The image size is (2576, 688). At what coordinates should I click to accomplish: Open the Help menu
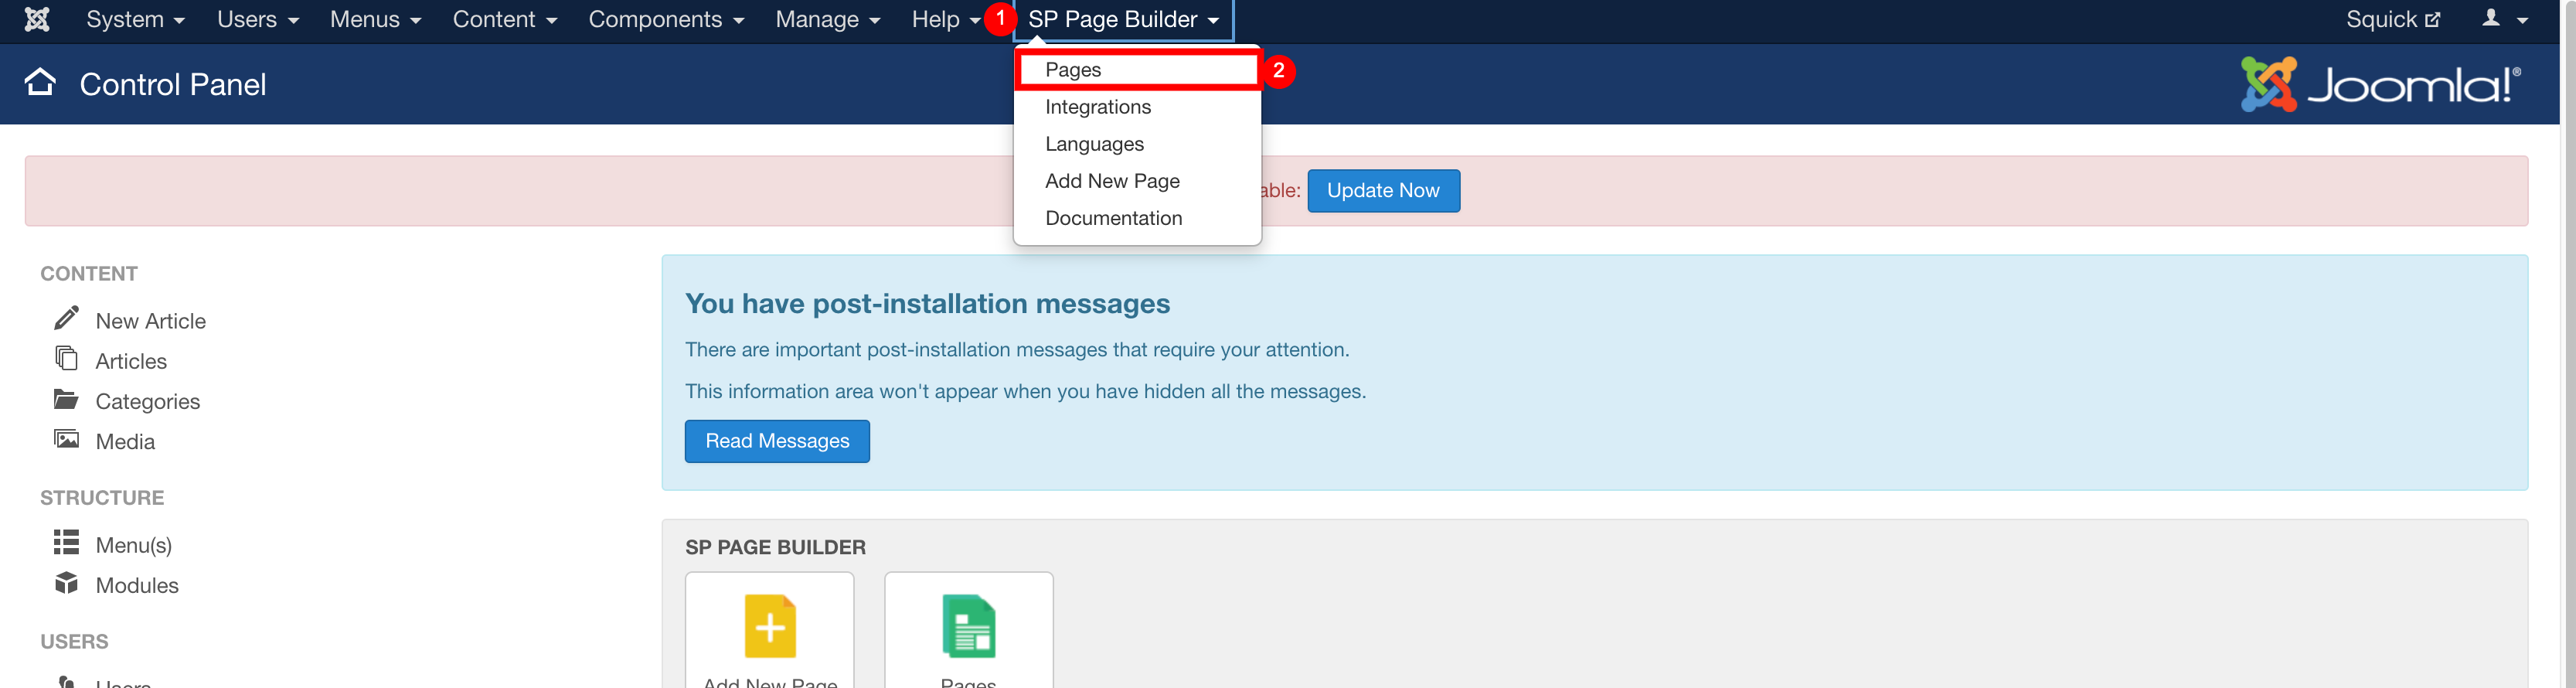945,19
